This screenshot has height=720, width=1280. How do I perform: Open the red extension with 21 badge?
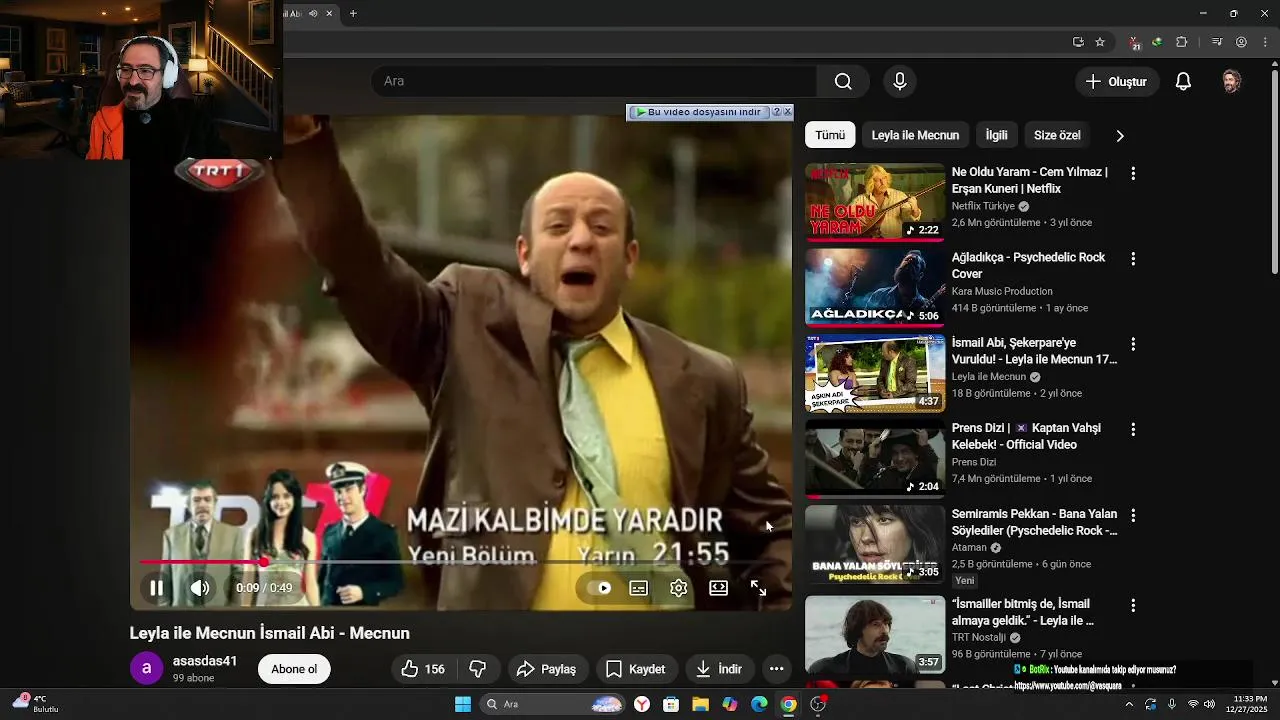point(1135,43)
